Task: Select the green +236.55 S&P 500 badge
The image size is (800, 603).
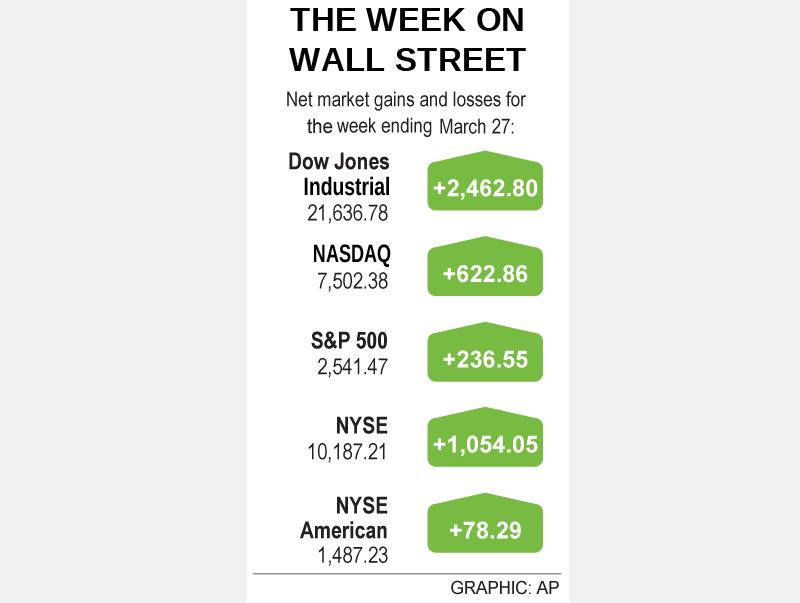Action: (485, 359)
